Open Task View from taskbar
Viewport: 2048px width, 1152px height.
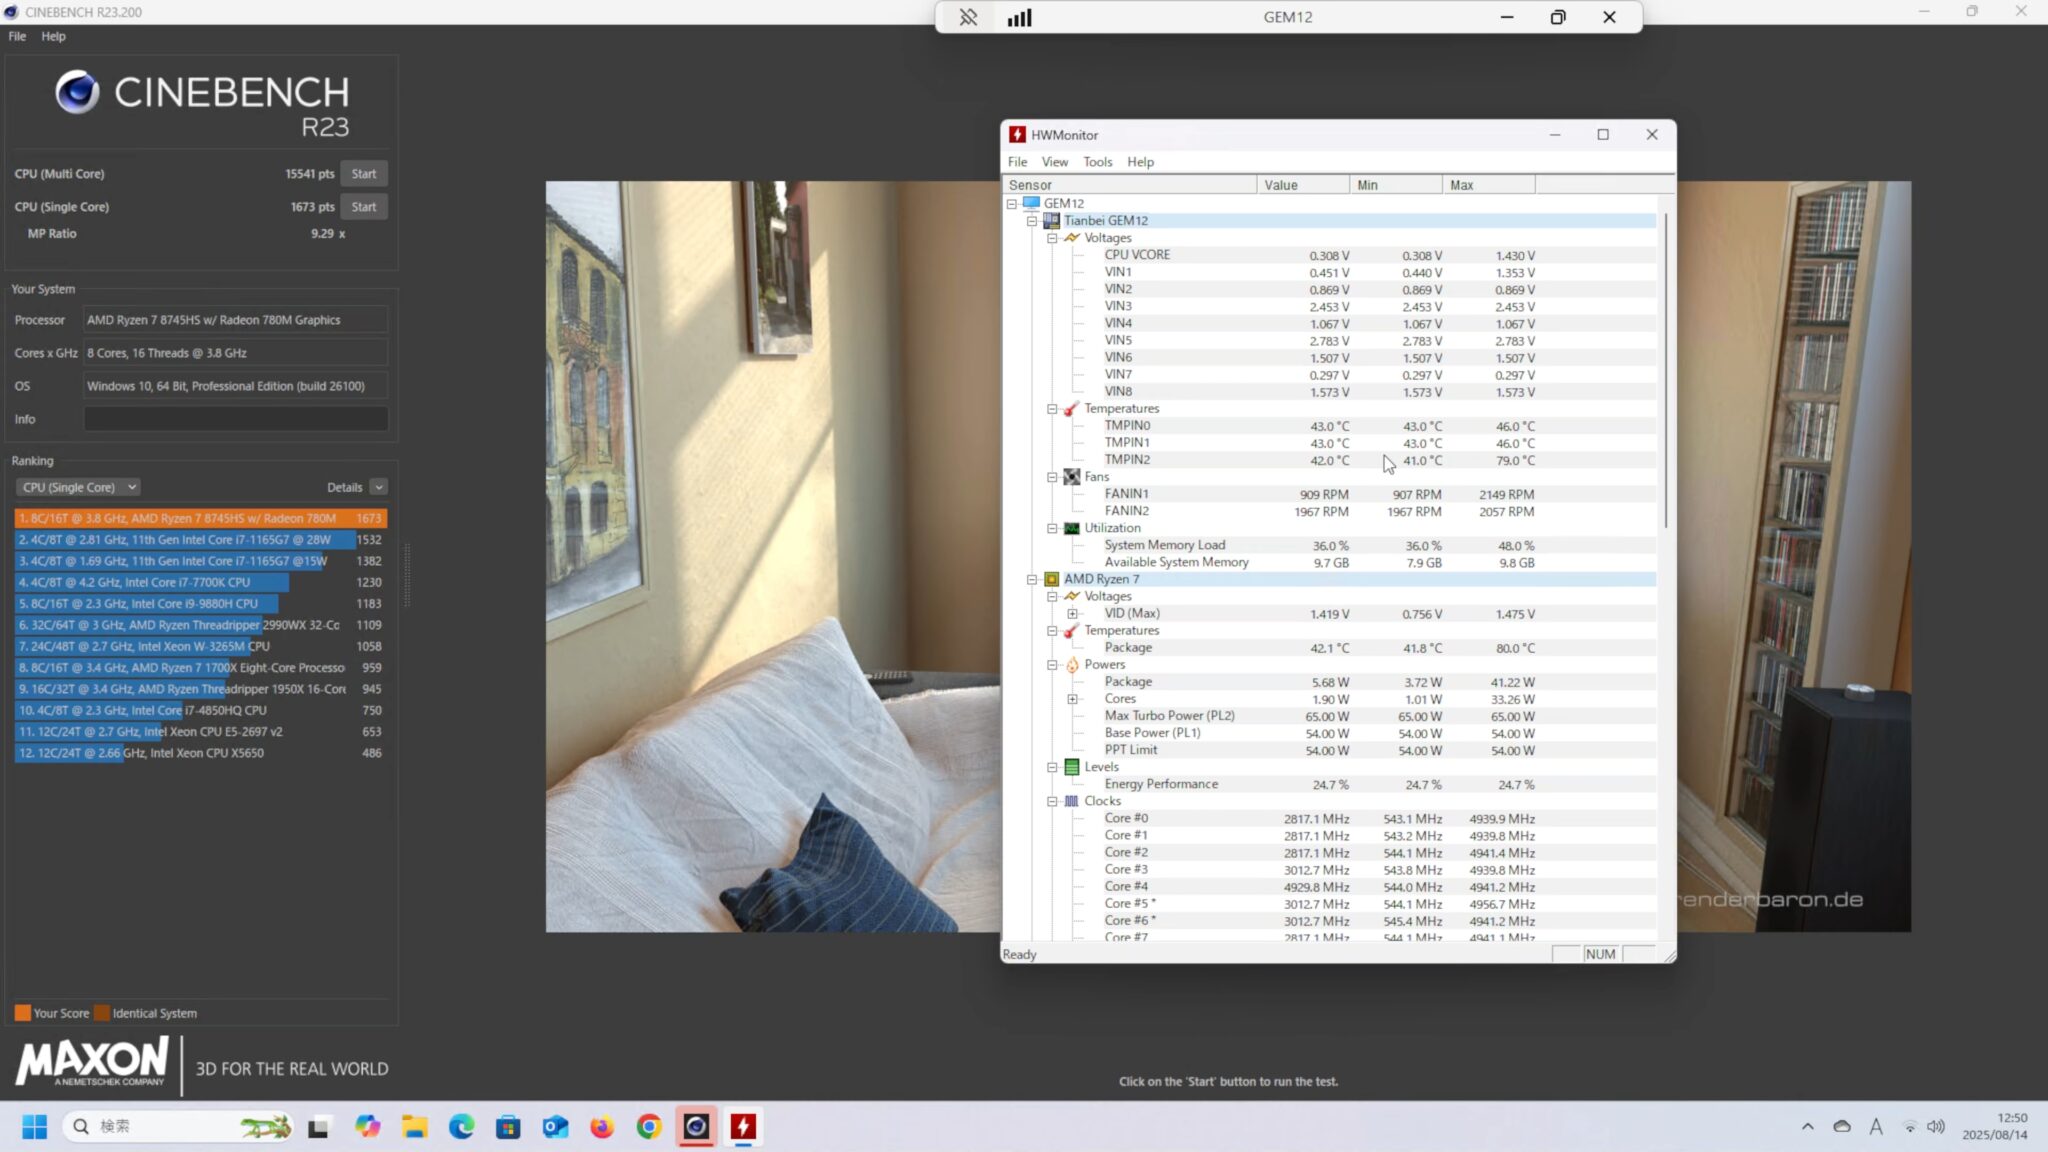[319, 1127]
